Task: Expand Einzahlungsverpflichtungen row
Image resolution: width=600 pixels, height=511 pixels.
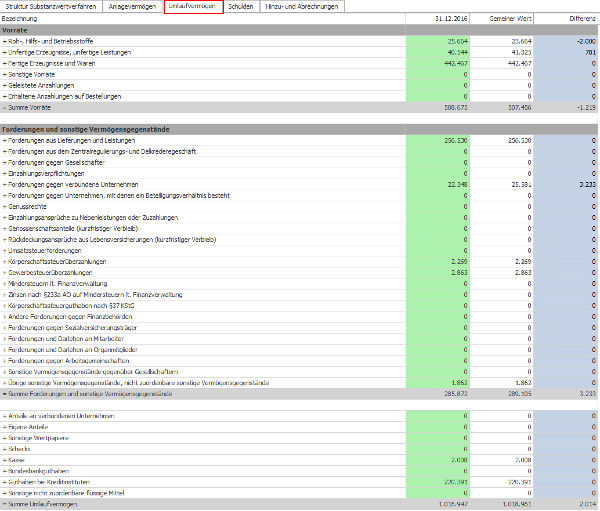Action: [x=5, y=173]
